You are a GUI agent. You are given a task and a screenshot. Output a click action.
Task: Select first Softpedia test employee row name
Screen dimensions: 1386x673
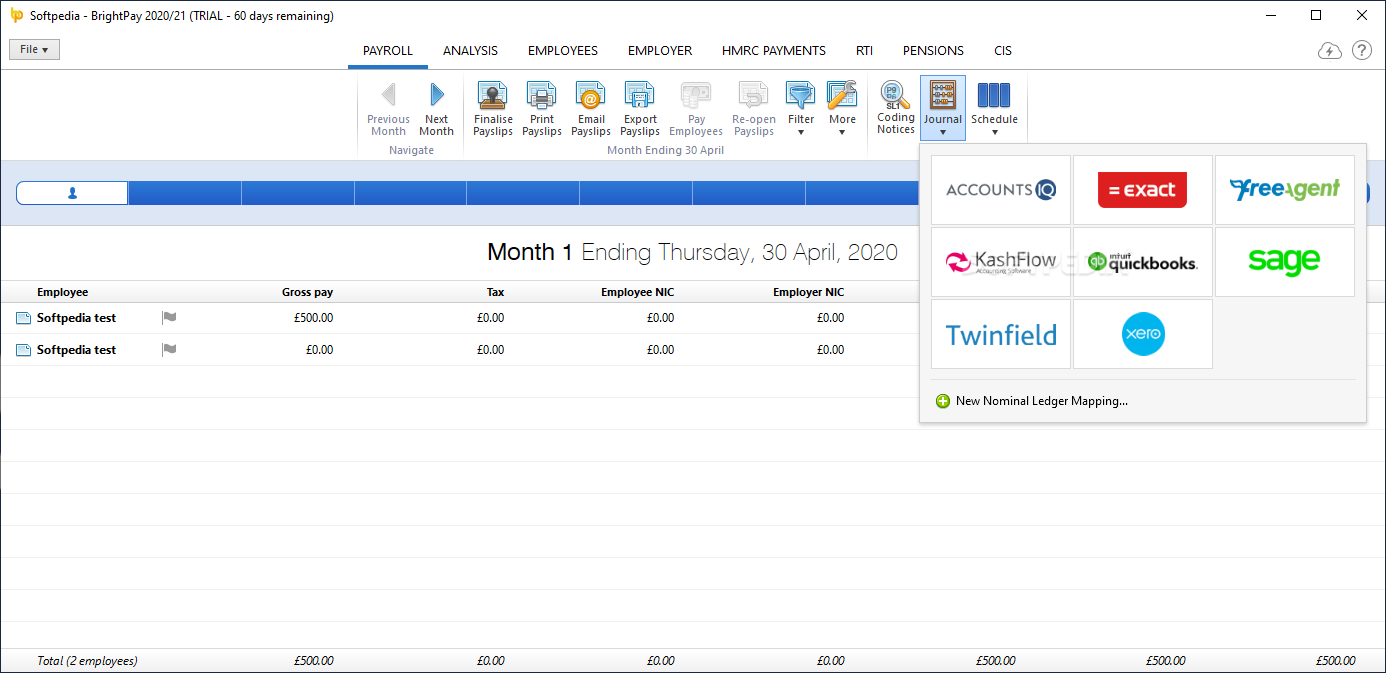coord(76,318)
